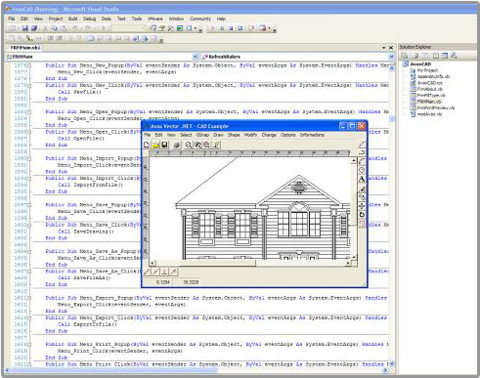Collapse the Menu_New_Popup sub outline
This screenshot has height=378, width=480.
(29, 65)
